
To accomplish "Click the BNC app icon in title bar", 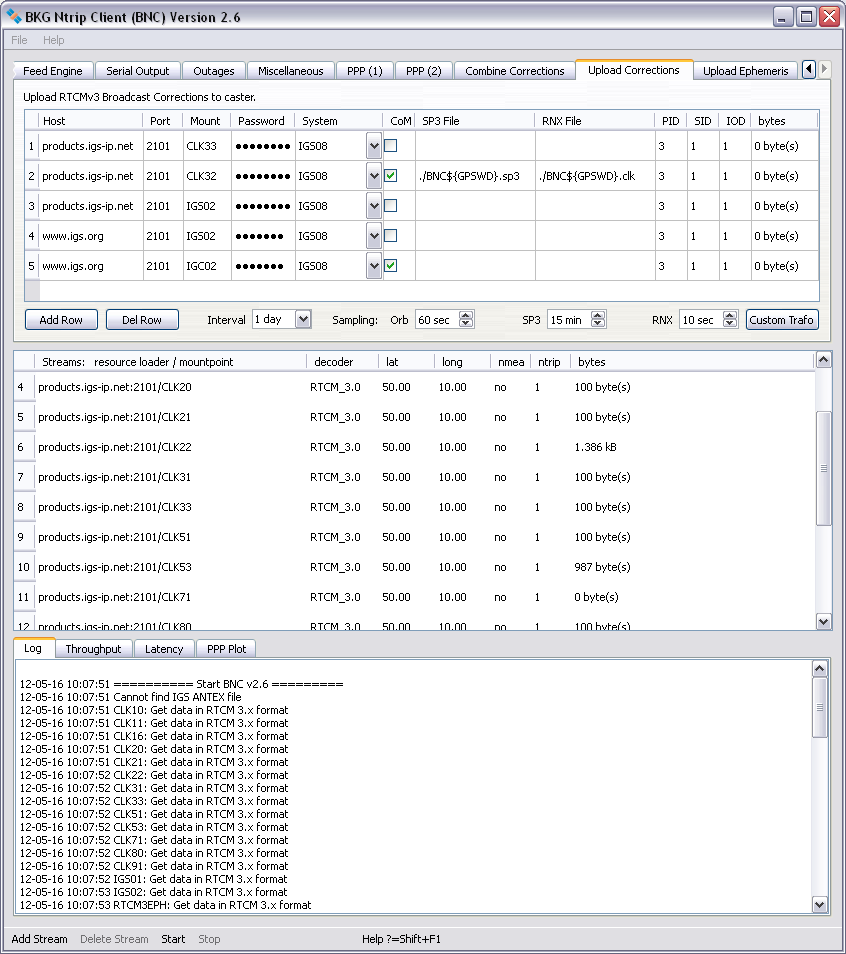I will [14, 17].
